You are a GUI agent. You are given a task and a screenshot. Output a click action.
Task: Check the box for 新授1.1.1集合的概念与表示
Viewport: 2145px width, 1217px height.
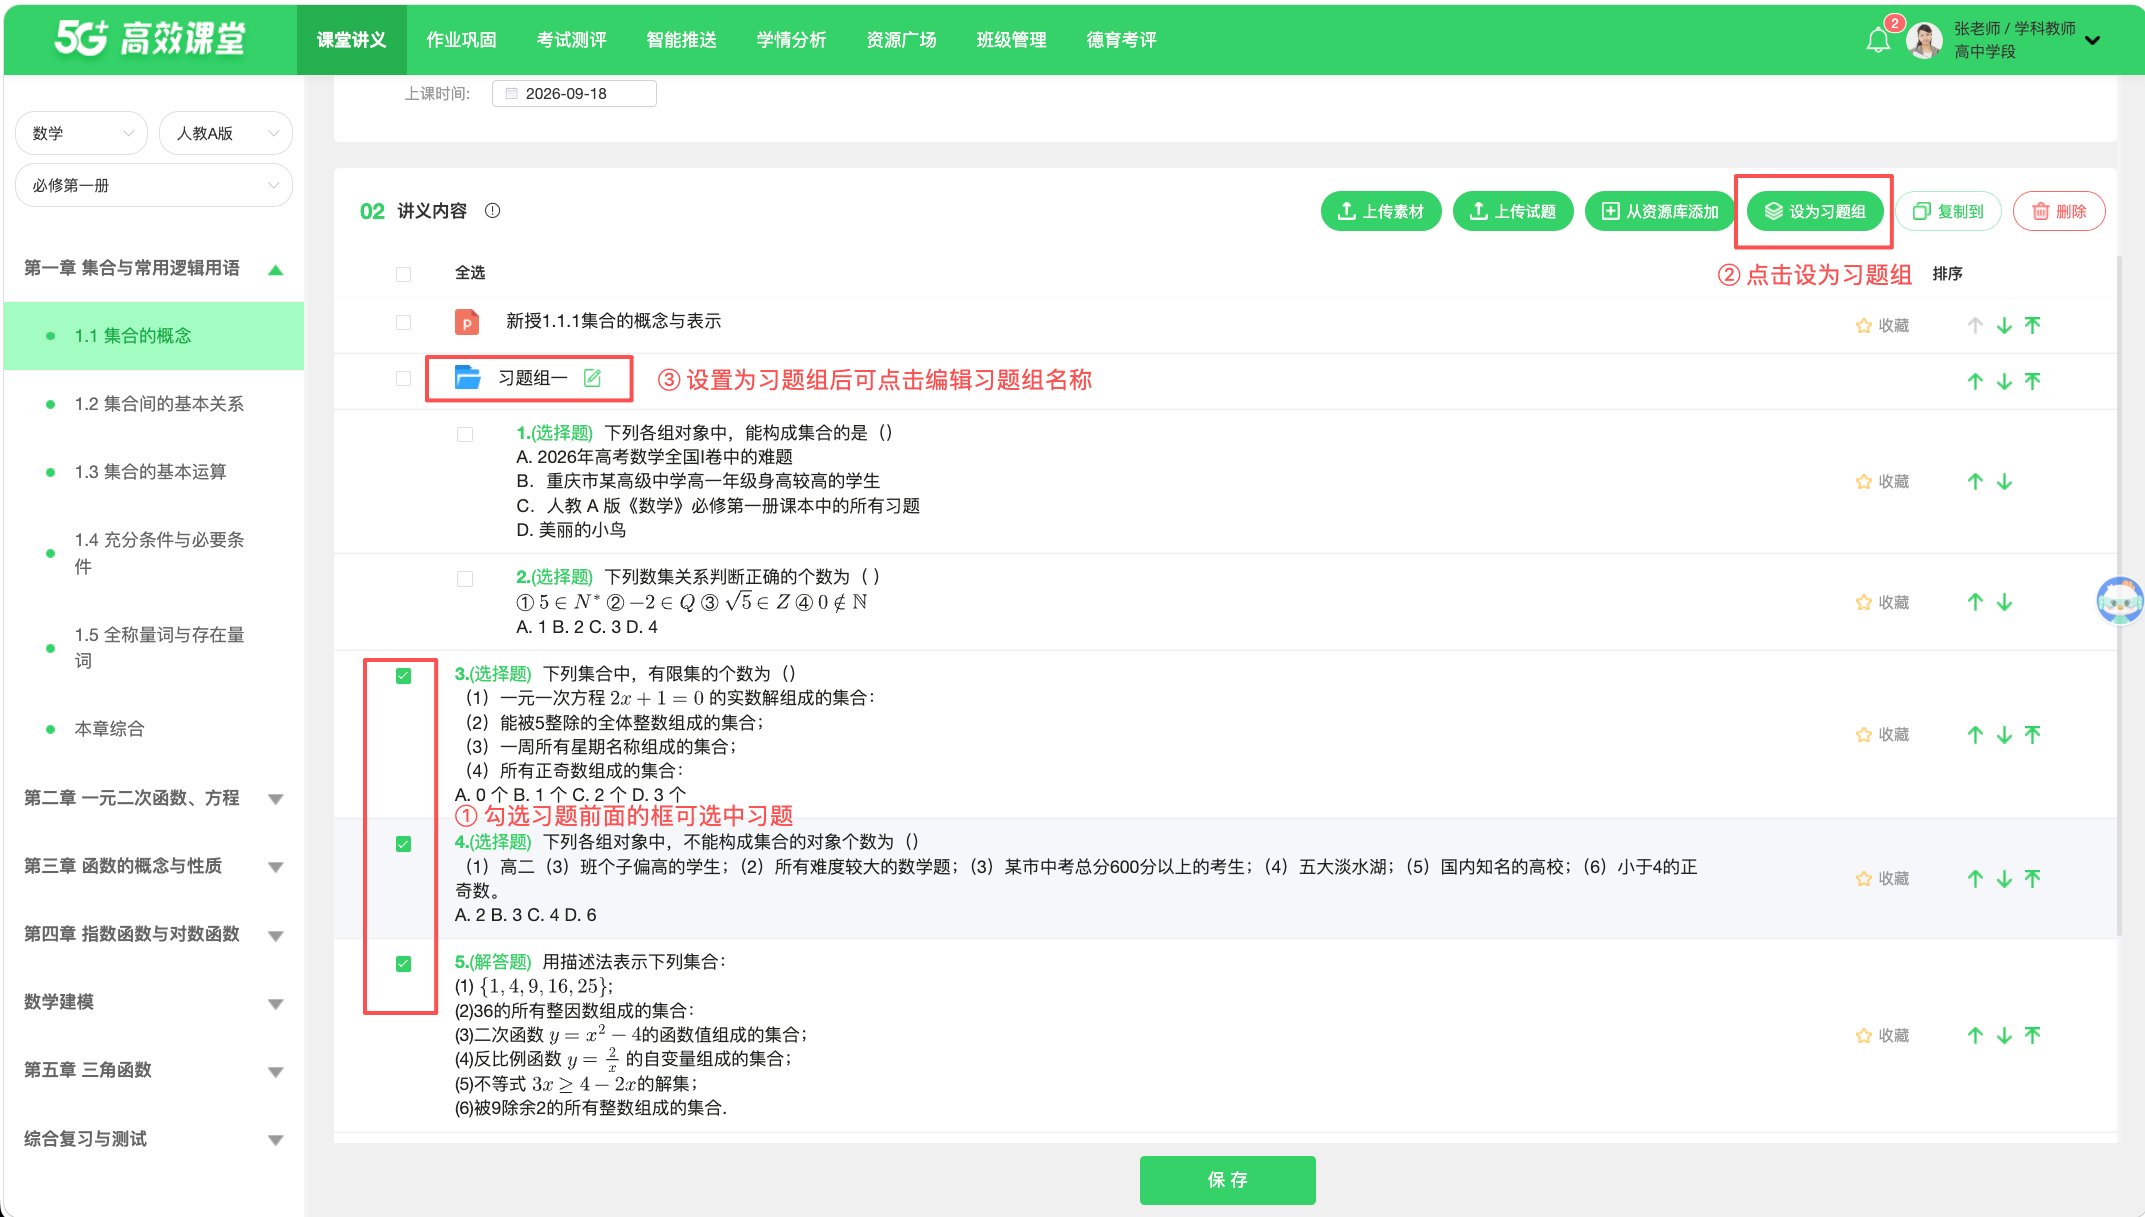404,322
